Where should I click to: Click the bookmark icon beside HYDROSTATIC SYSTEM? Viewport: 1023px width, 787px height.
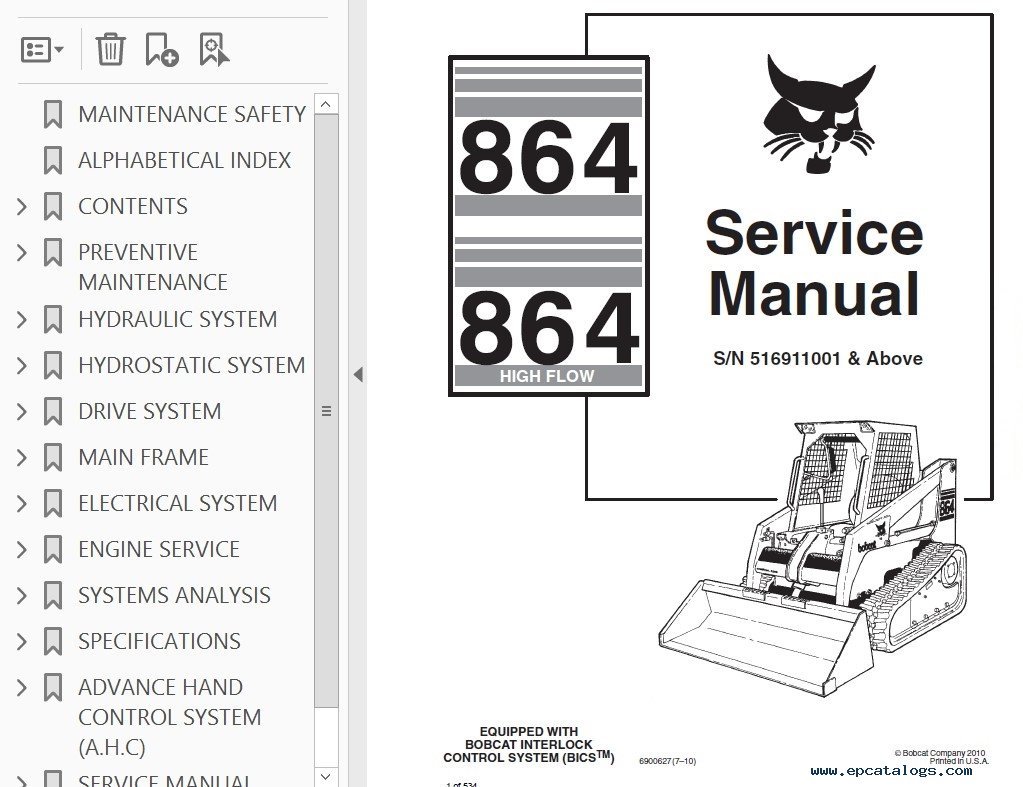[53, 365]
